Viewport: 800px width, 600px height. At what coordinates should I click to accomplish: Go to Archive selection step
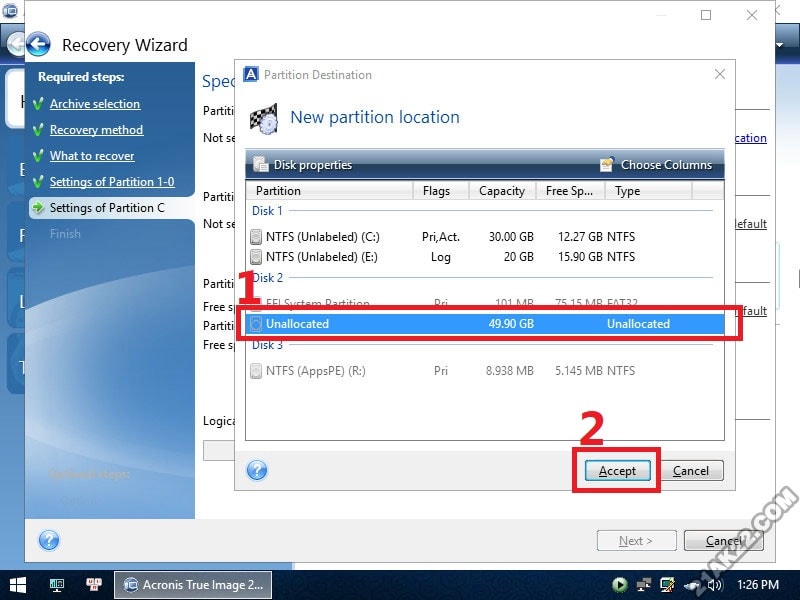pyautogui.click(x=95, y=104)
